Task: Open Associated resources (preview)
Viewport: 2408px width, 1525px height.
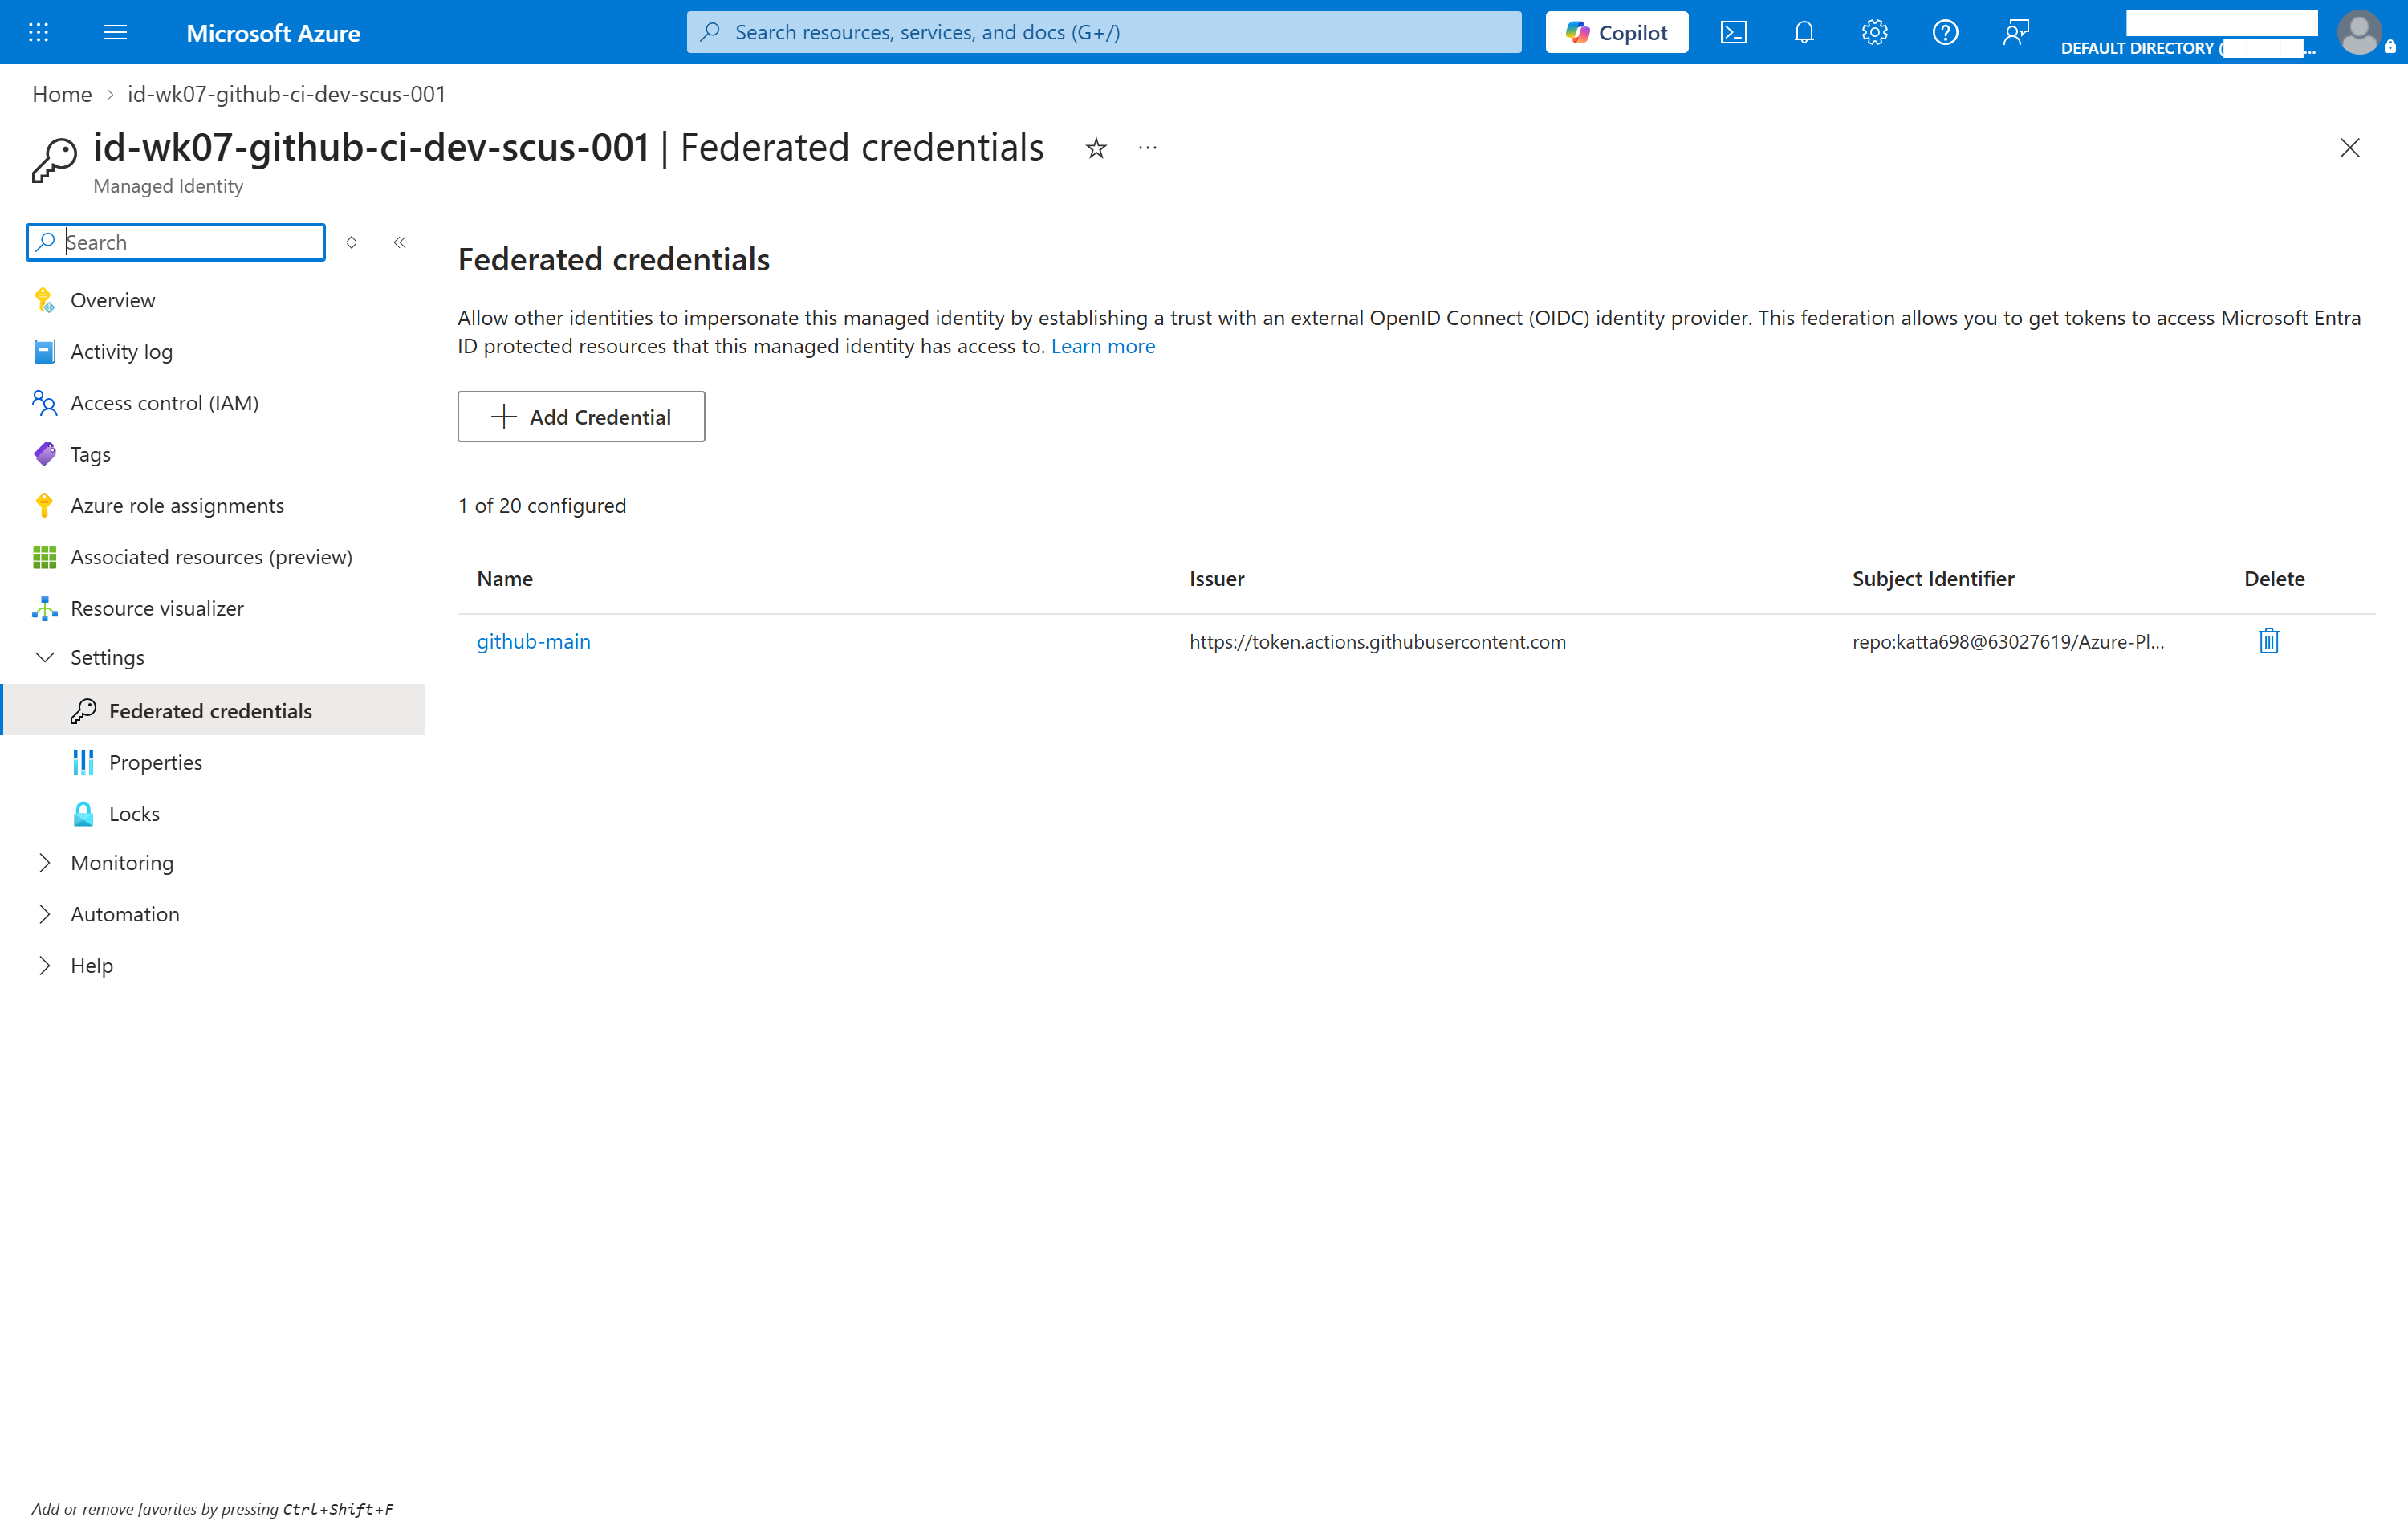Action: [x=213, y=557]
